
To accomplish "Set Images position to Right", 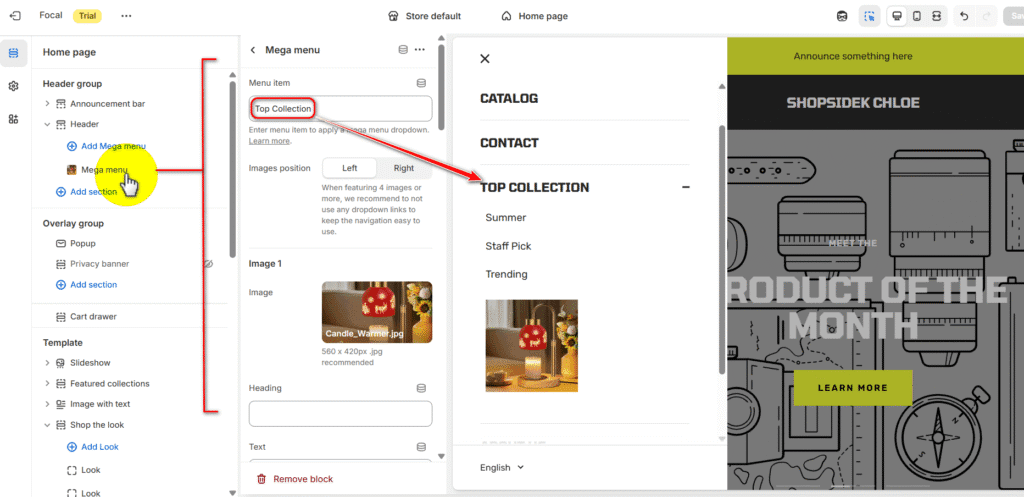I will point(404,168).
